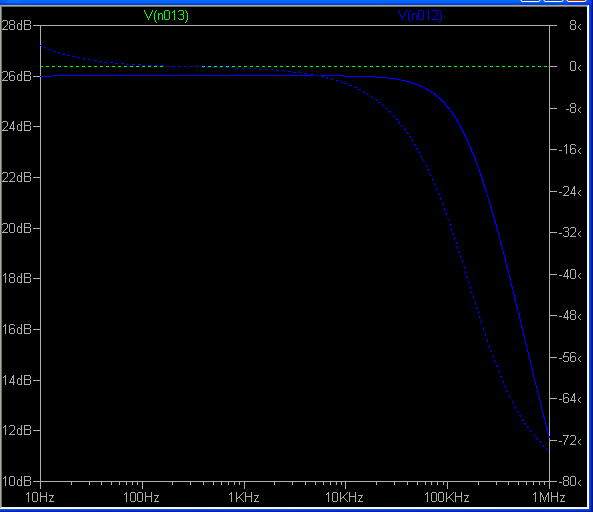Click the 10dB left axis label
593x512 pixels.
[16, 481]
